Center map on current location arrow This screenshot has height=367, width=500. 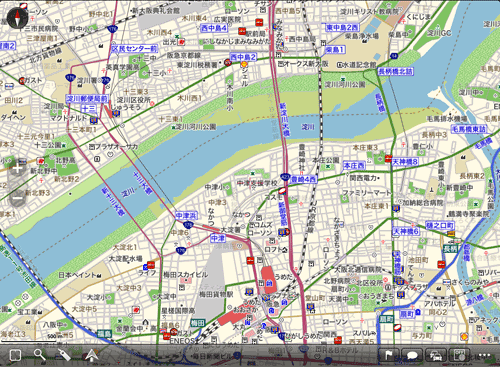[91, 355]
